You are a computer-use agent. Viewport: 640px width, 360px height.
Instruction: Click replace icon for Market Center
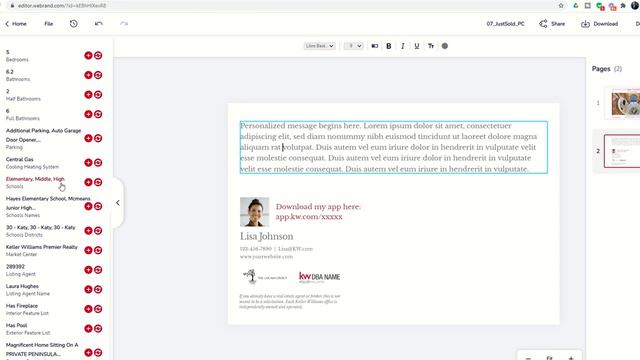pos(98,250)
